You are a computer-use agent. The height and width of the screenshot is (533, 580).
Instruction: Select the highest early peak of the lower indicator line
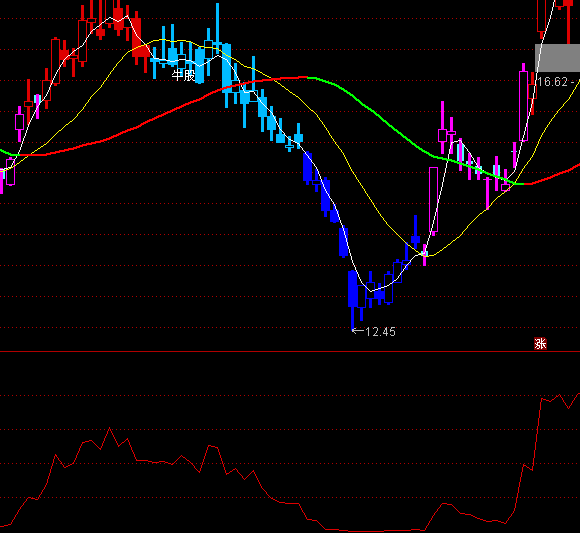click(109, 429)
